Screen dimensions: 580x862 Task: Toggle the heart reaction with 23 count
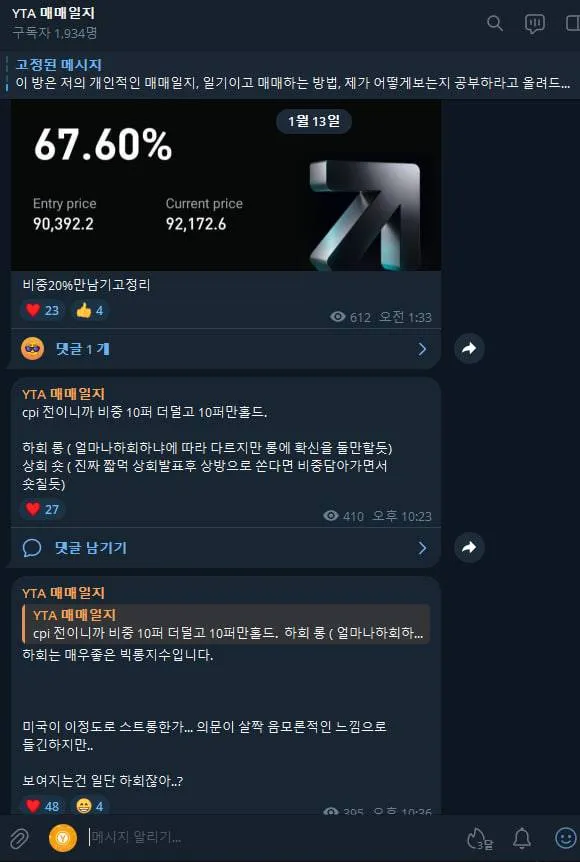42,311
